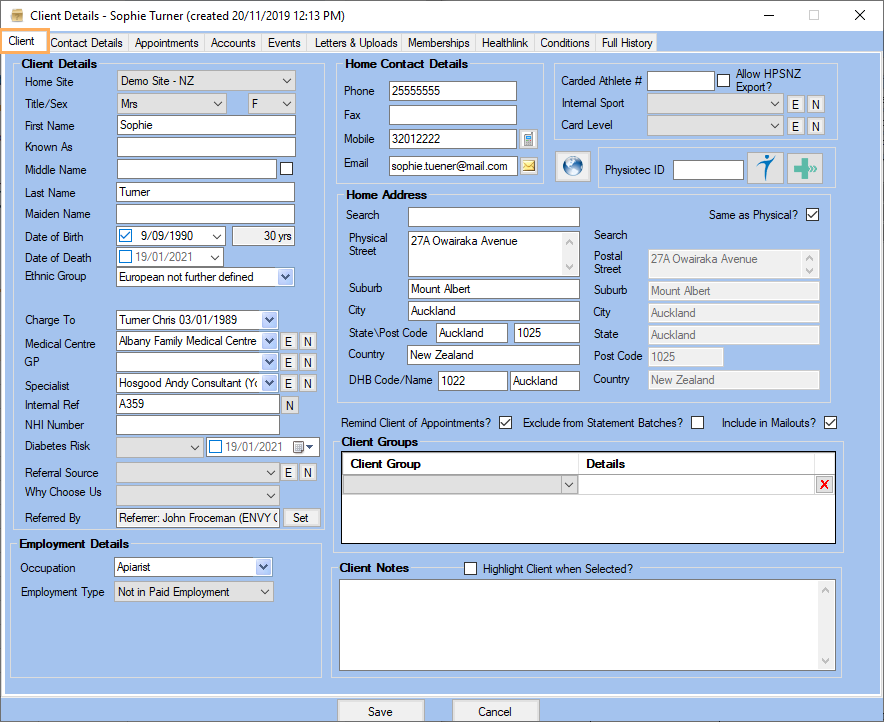The image size is (884, 722).
Task: Open the Accounts tab
Action: (233, 43)
